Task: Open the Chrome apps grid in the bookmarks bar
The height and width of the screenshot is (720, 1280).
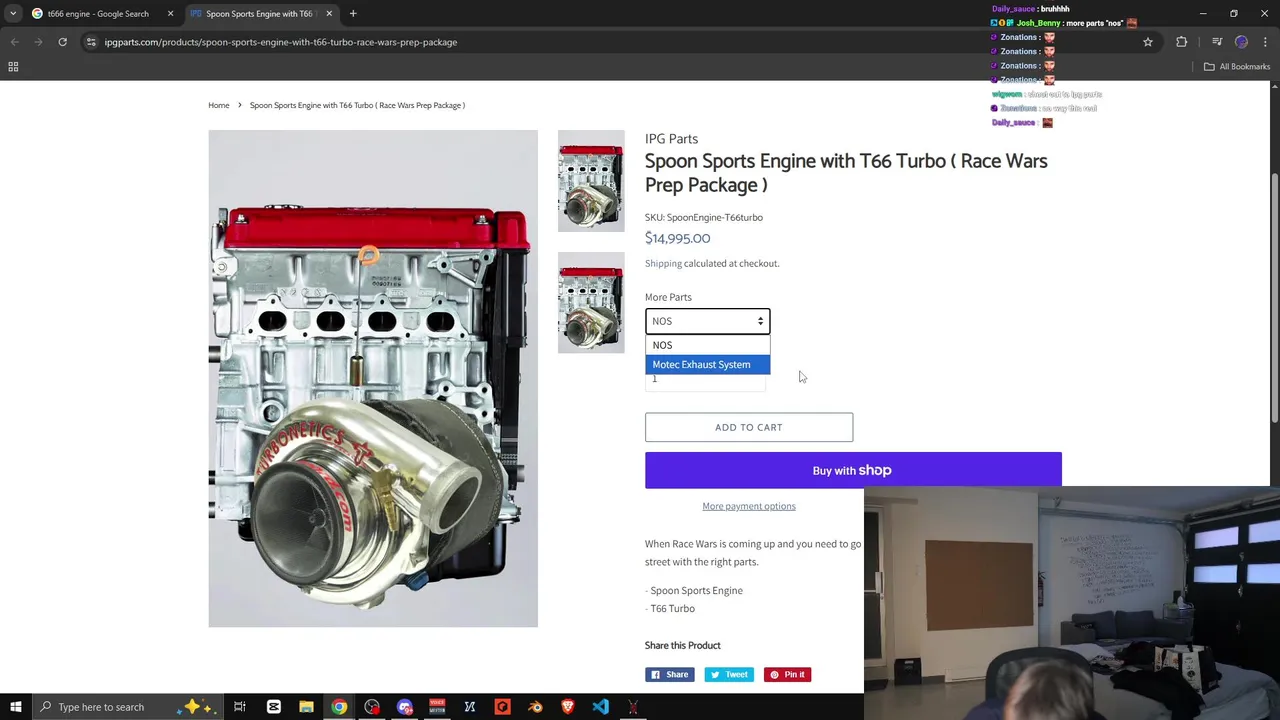Action: [x=13, y=67]
